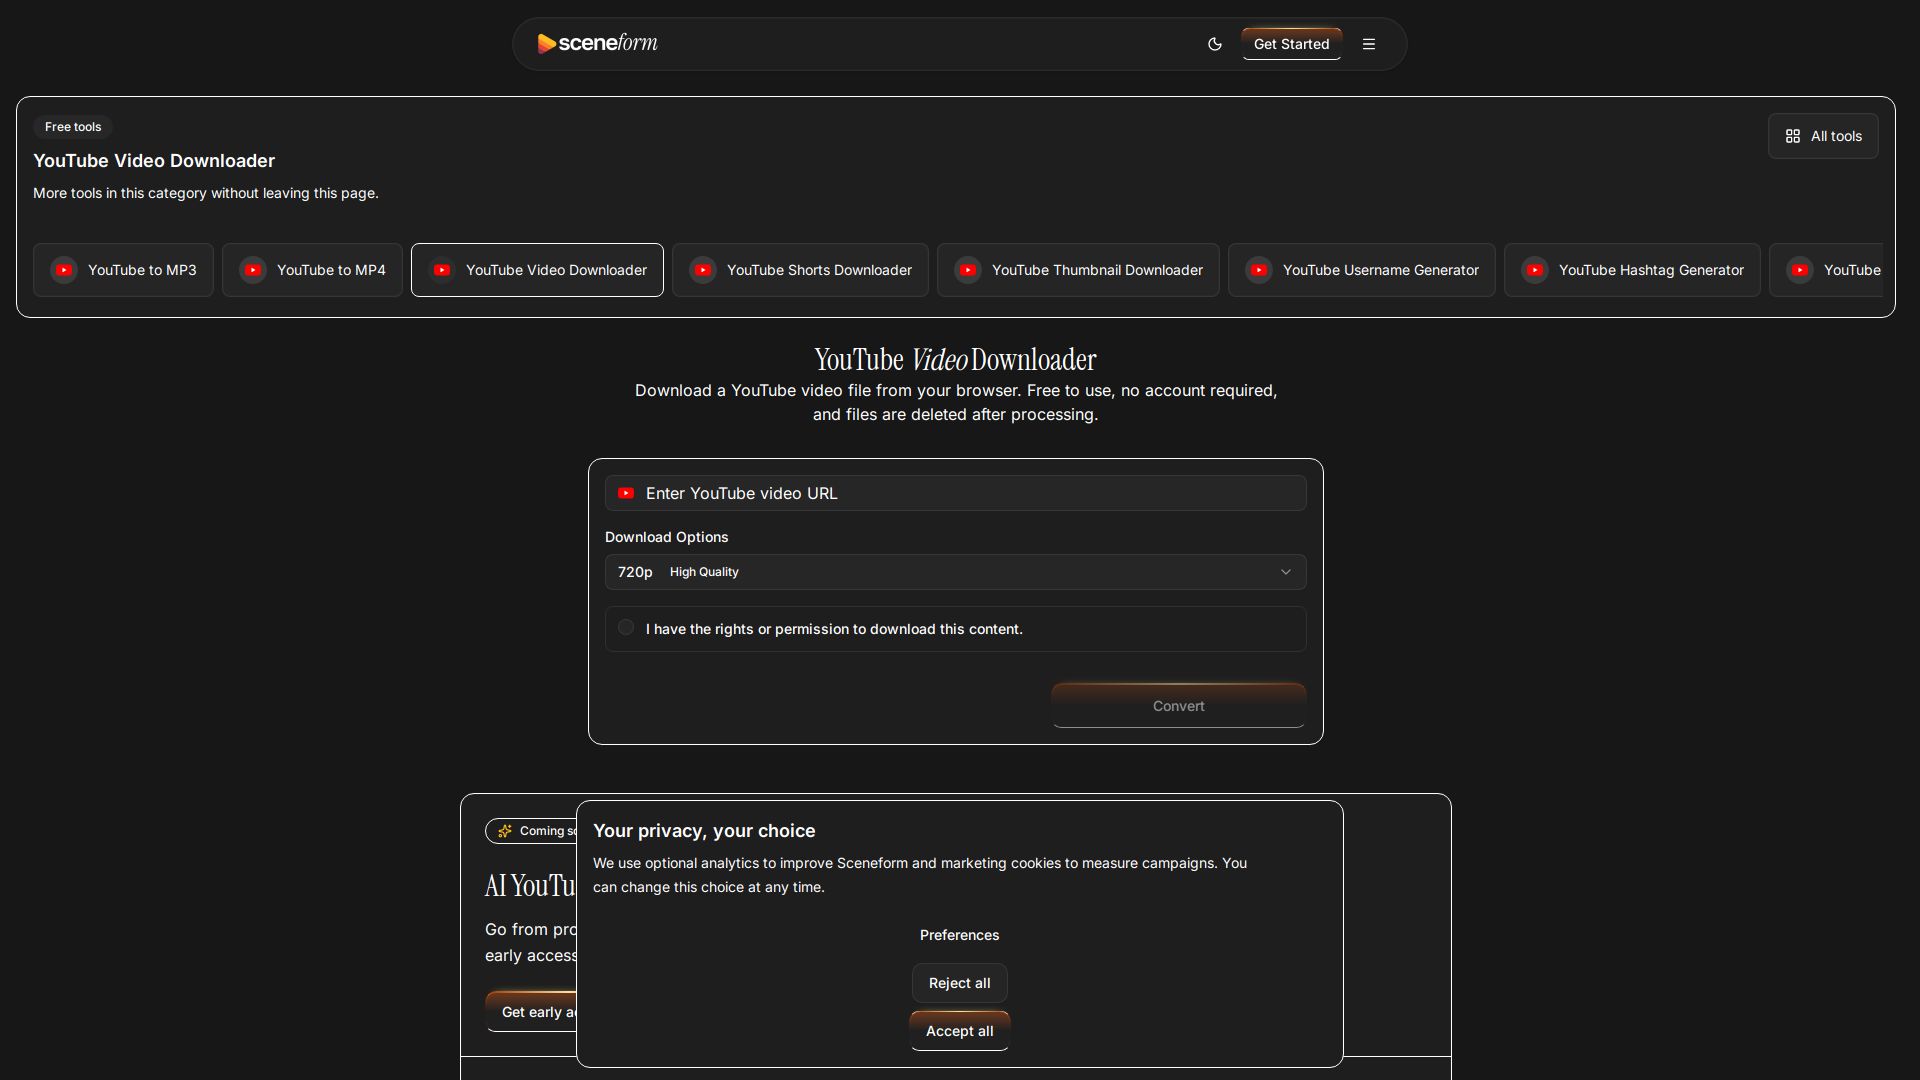Screen dimensions: 1920x1080
Task: Click the Free tools badge
Action: coord(73,127)
